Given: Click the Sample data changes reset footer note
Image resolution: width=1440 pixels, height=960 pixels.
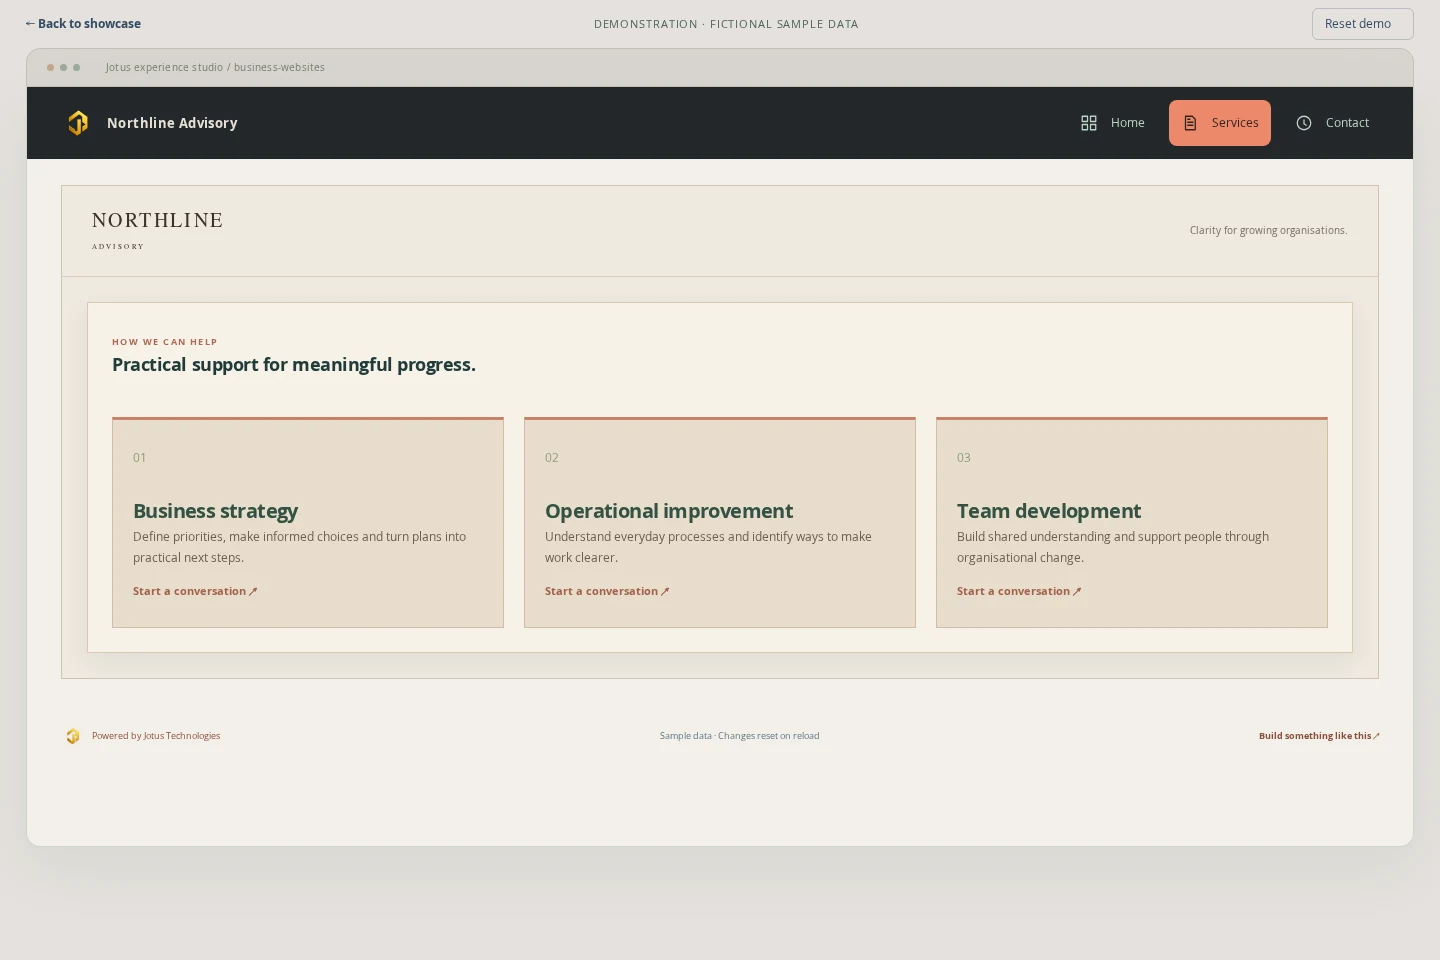Looking at the screenshot, I should point(739,736).
